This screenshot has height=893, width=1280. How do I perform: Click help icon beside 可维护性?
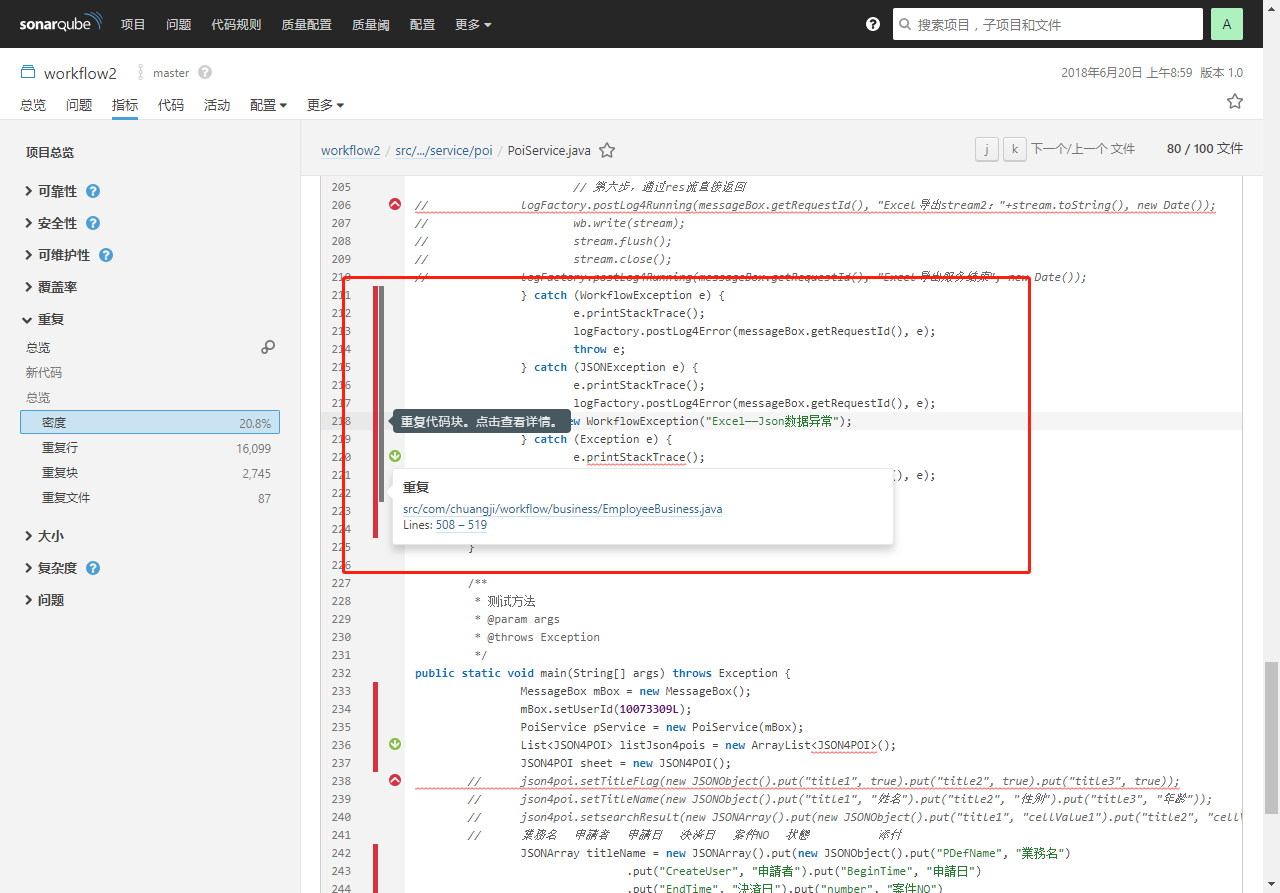[106, 255]
